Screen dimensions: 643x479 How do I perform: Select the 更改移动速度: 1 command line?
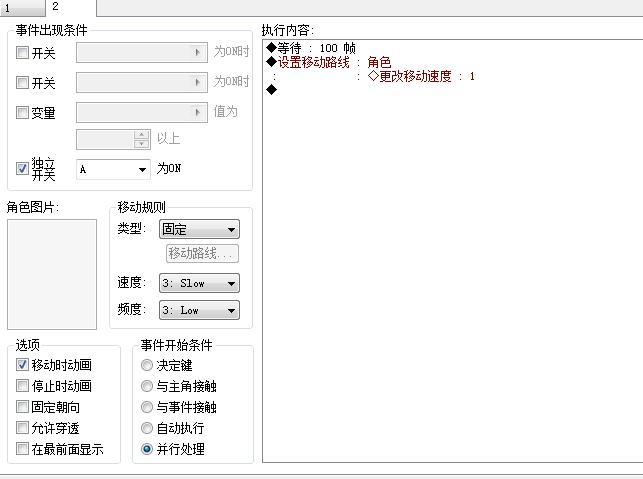click(422, 76)
